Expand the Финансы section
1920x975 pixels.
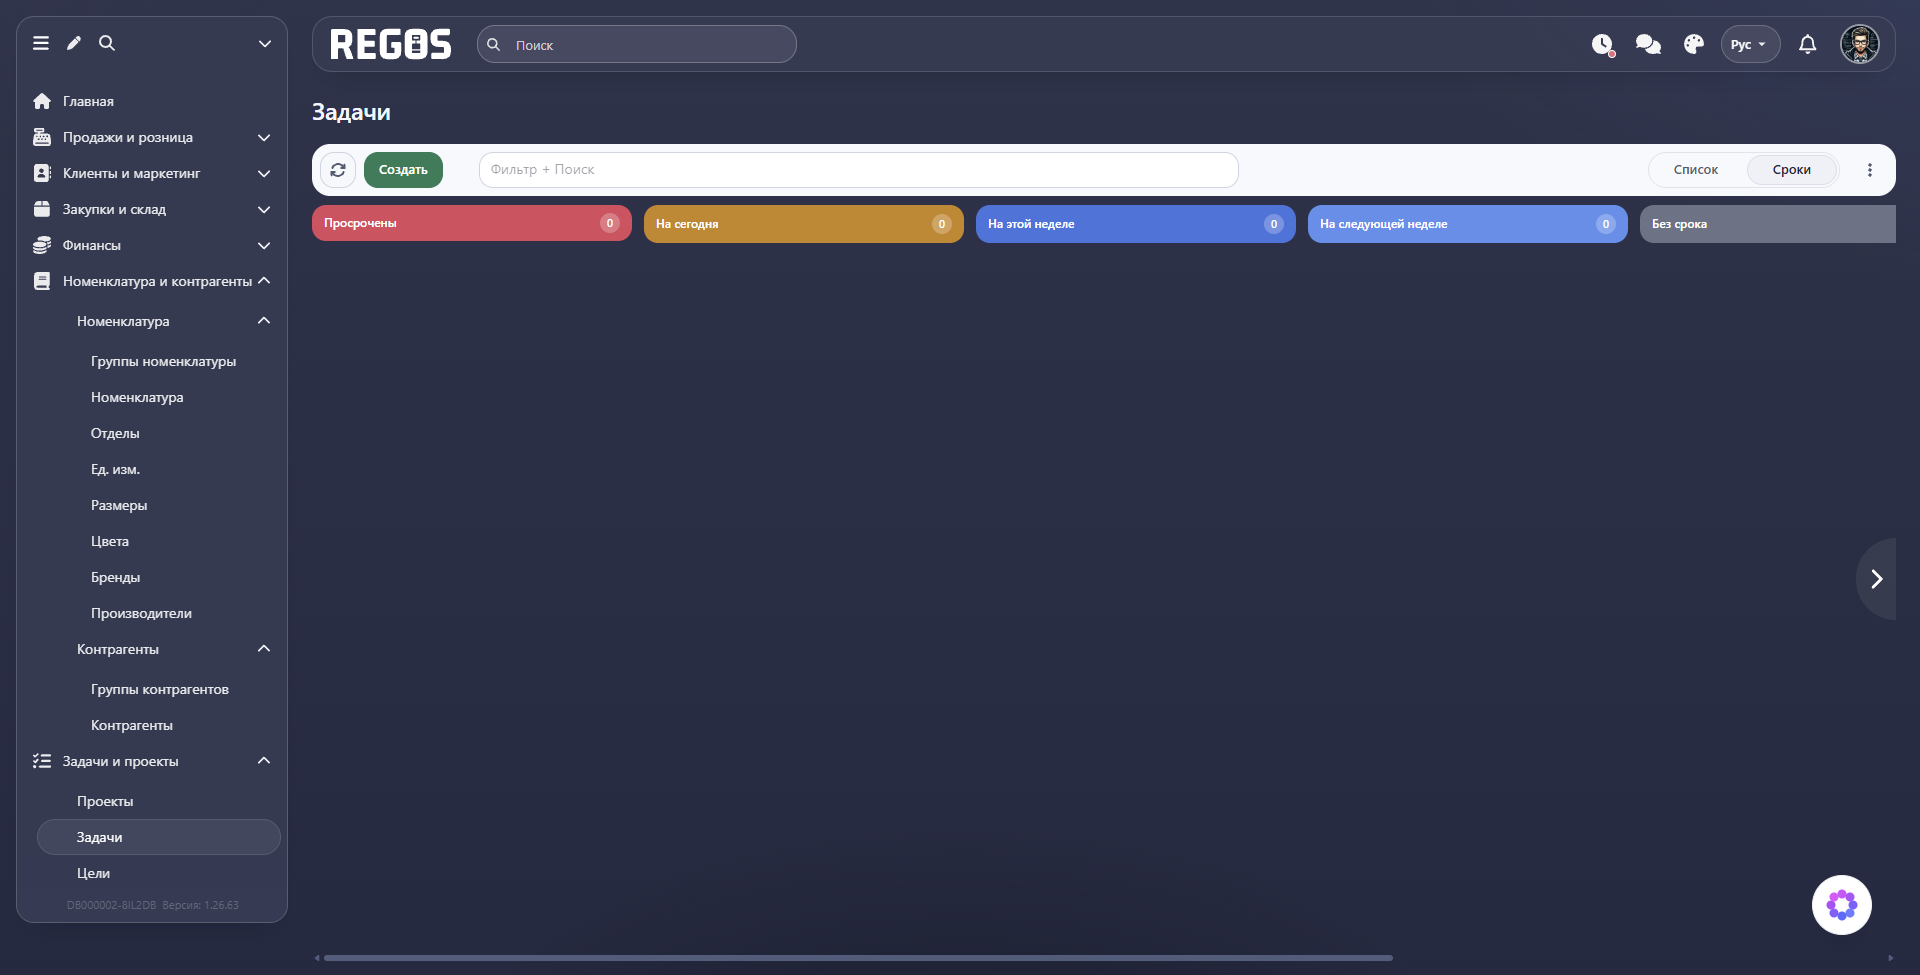[x=152, y=245]
